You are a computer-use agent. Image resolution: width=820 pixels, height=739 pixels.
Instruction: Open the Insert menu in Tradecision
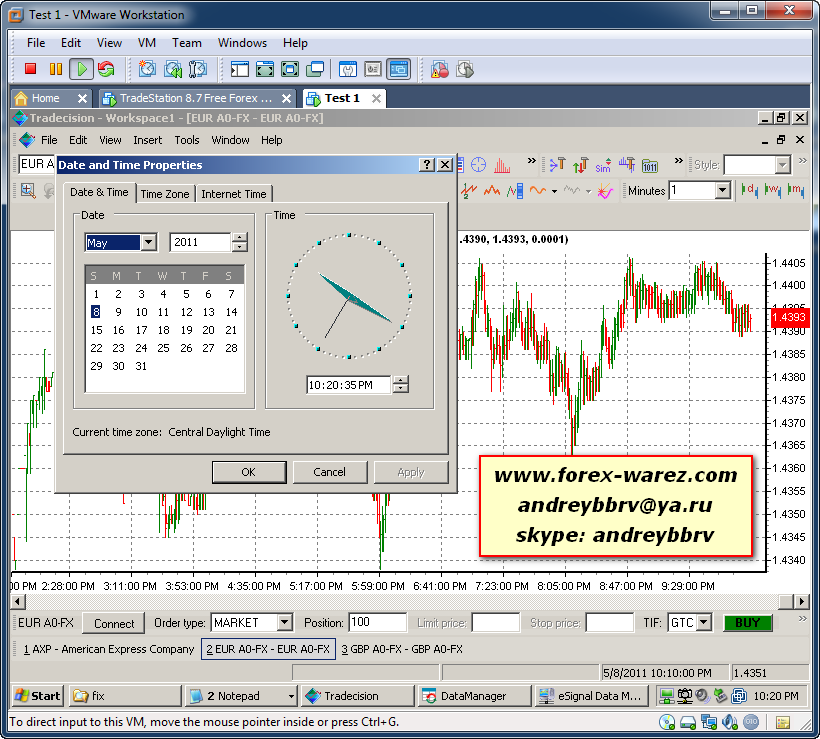pyautogui.click(x=147, y=140)
